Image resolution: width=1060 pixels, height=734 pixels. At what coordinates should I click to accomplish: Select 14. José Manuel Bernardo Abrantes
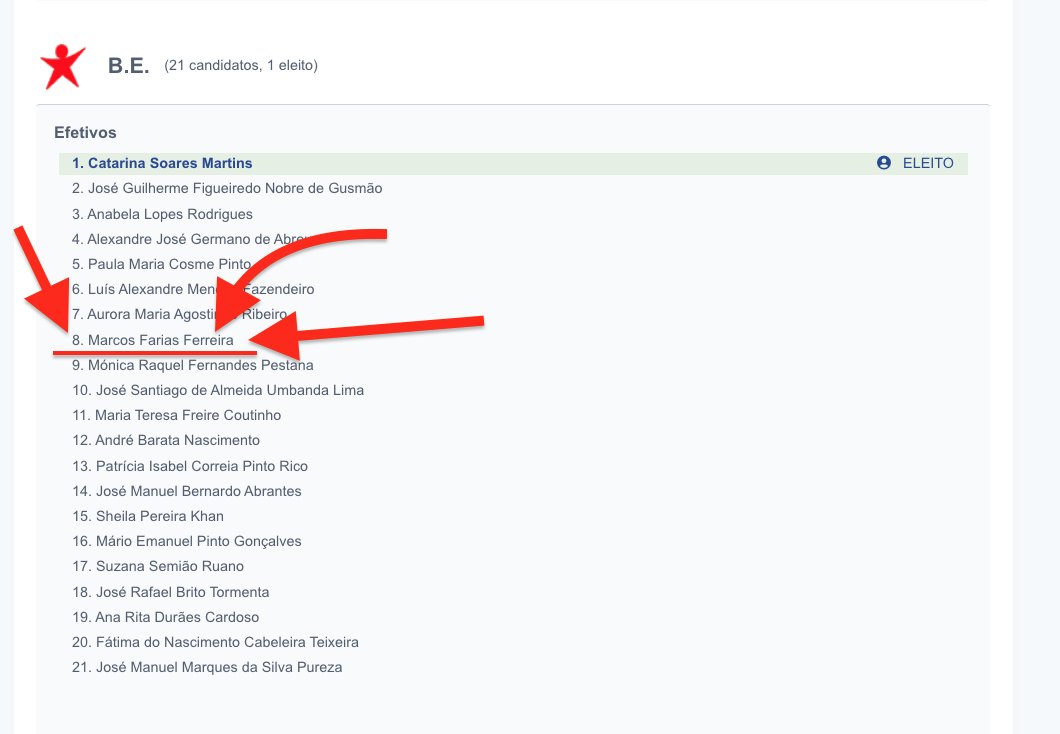(x=187, y=491)
